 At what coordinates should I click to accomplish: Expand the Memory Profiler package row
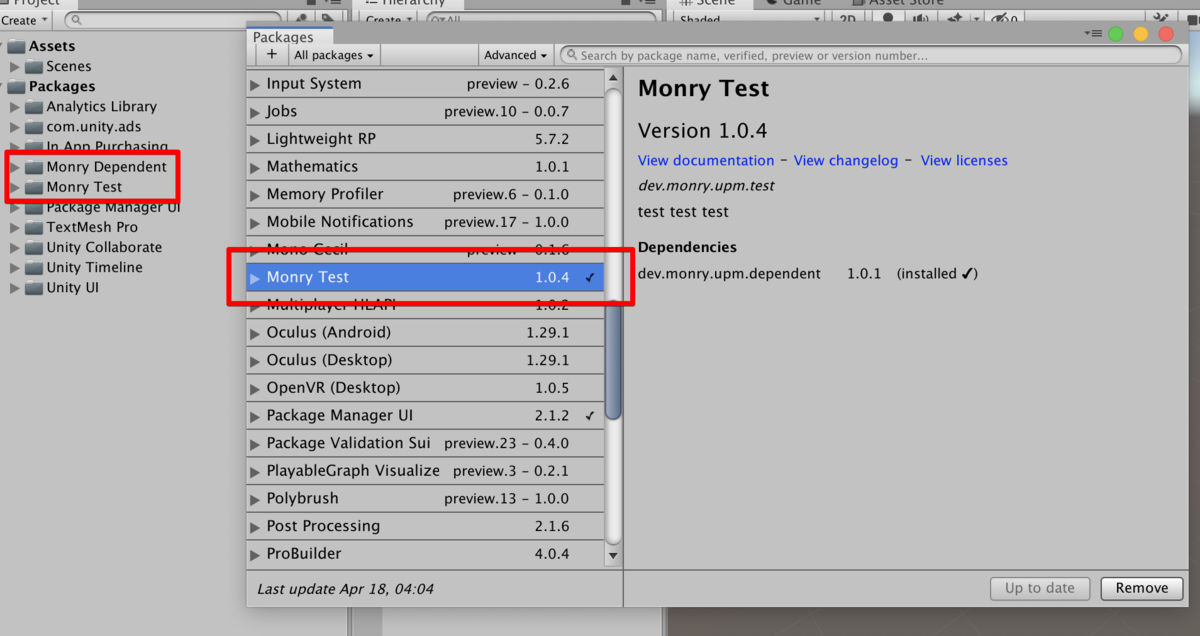(256, 194)
